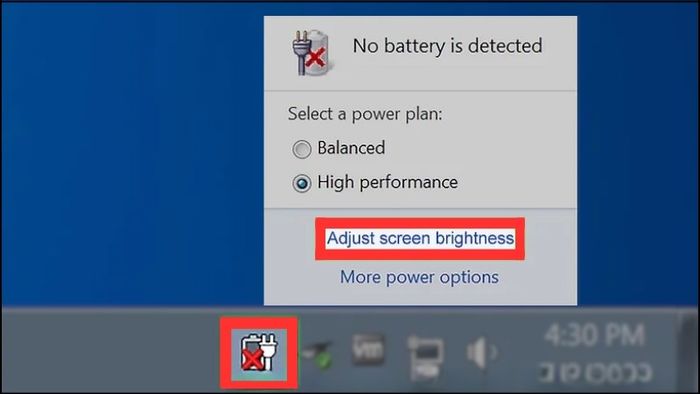Open Adjust screen brightness link
This screenshot has width=700, height=394.
click(420, 238)
